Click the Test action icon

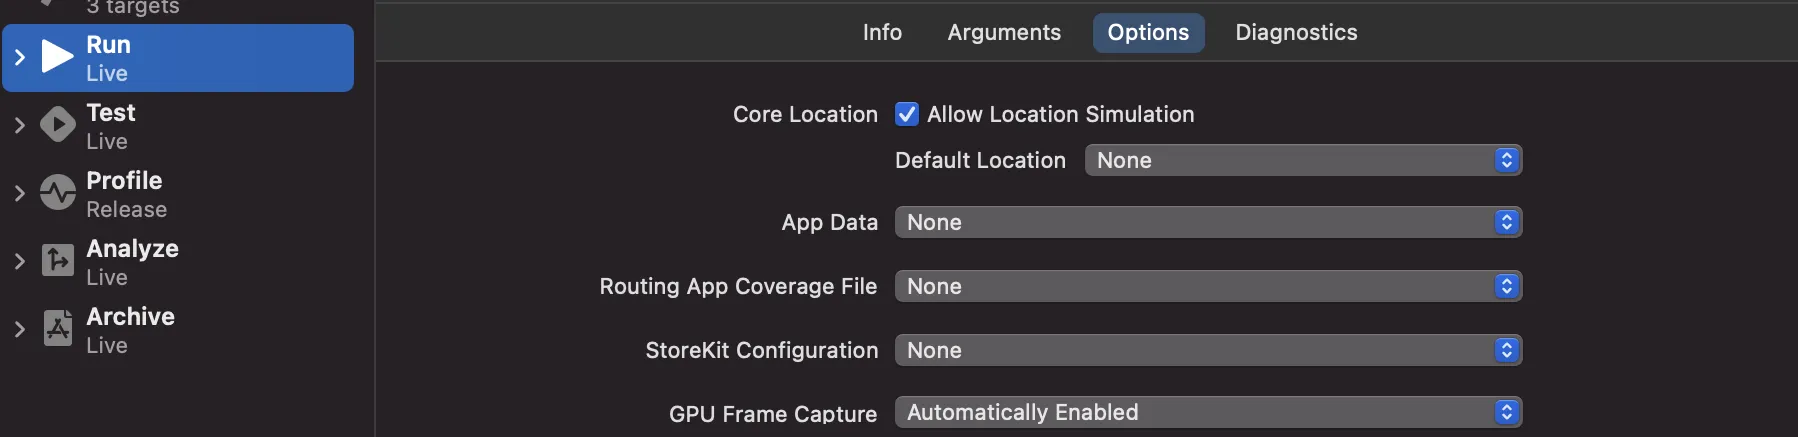[x=57, y=125]
